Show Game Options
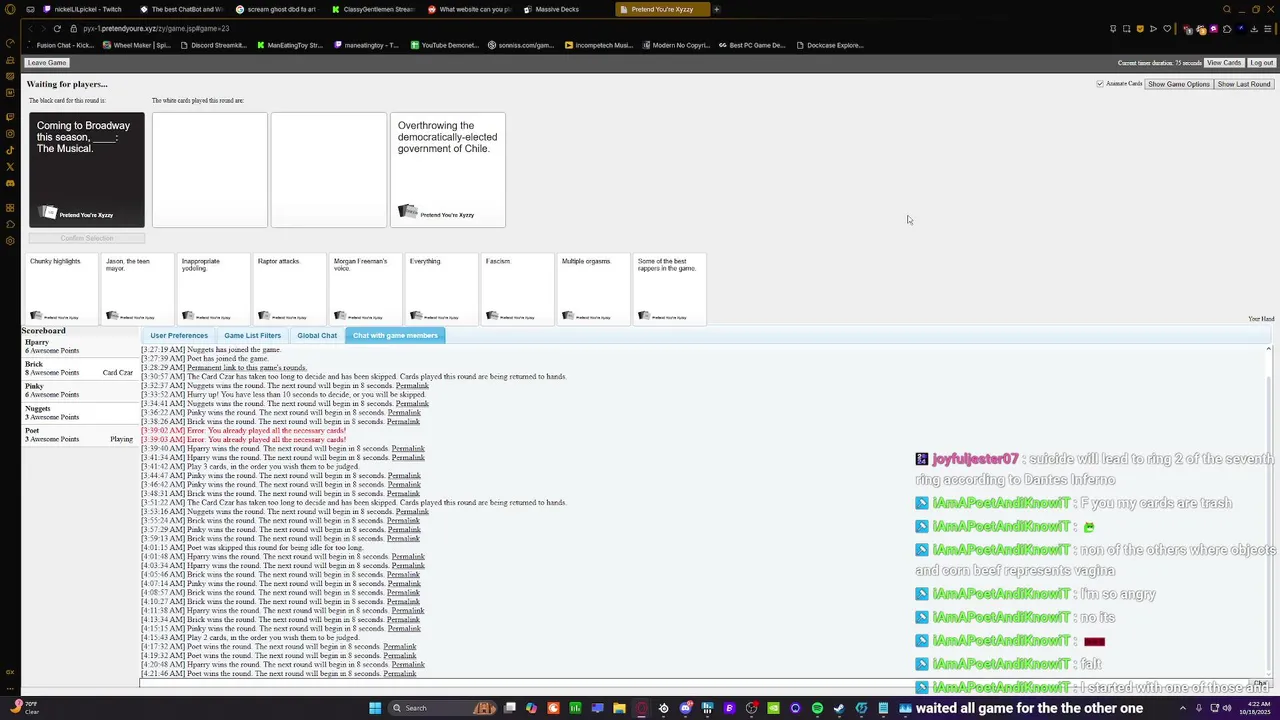1280x720 pixels. pyautogui.click(x=1179, y=84)
